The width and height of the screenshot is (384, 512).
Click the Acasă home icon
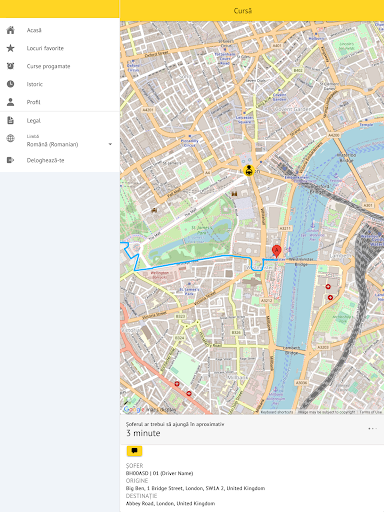(11, 30)
